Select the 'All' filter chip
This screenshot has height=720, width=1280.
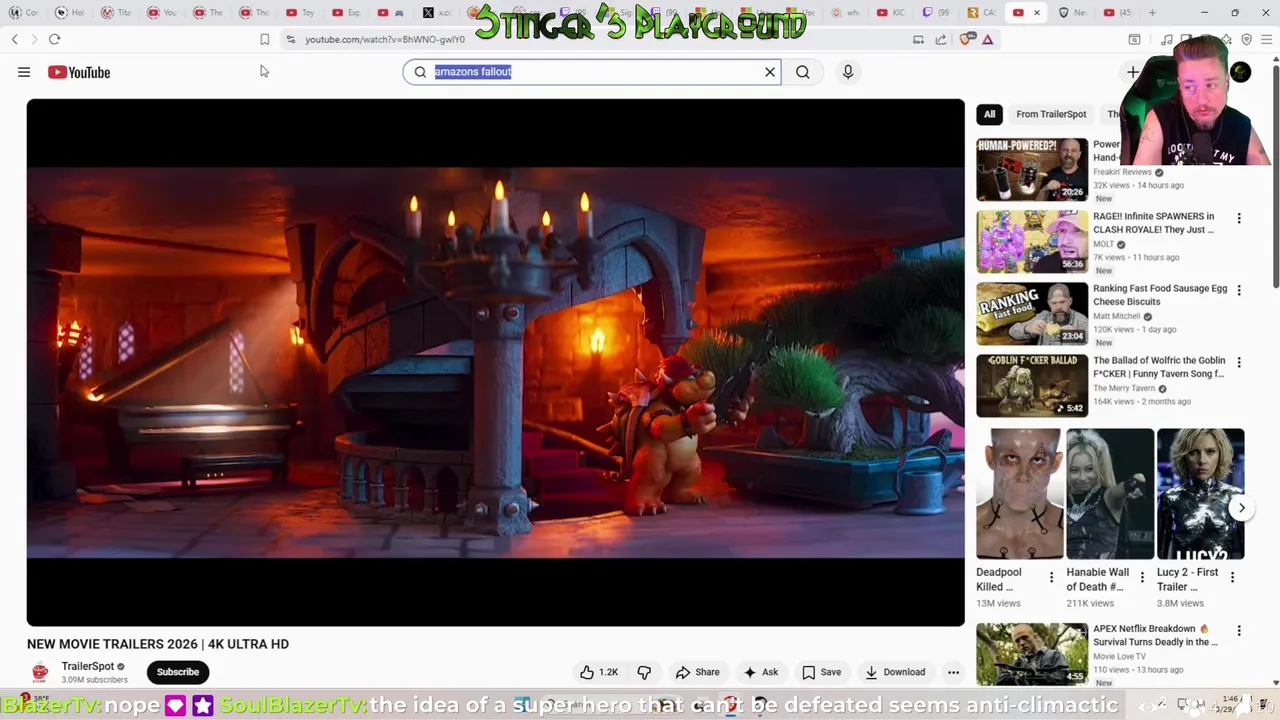point(989,114)
